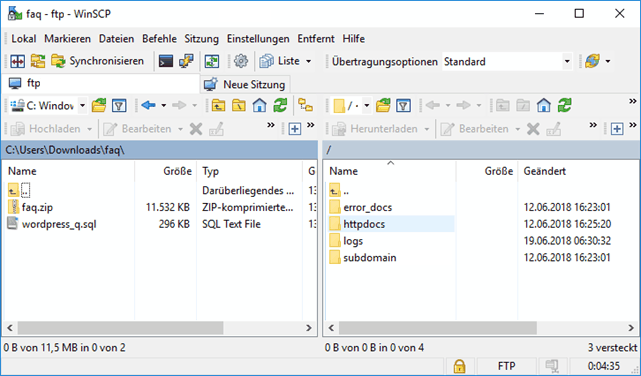The width and height of the screenshot is (641, 376).
Task: Show more remote navigation toolbar buttons chevron
Action: (632, 101)
